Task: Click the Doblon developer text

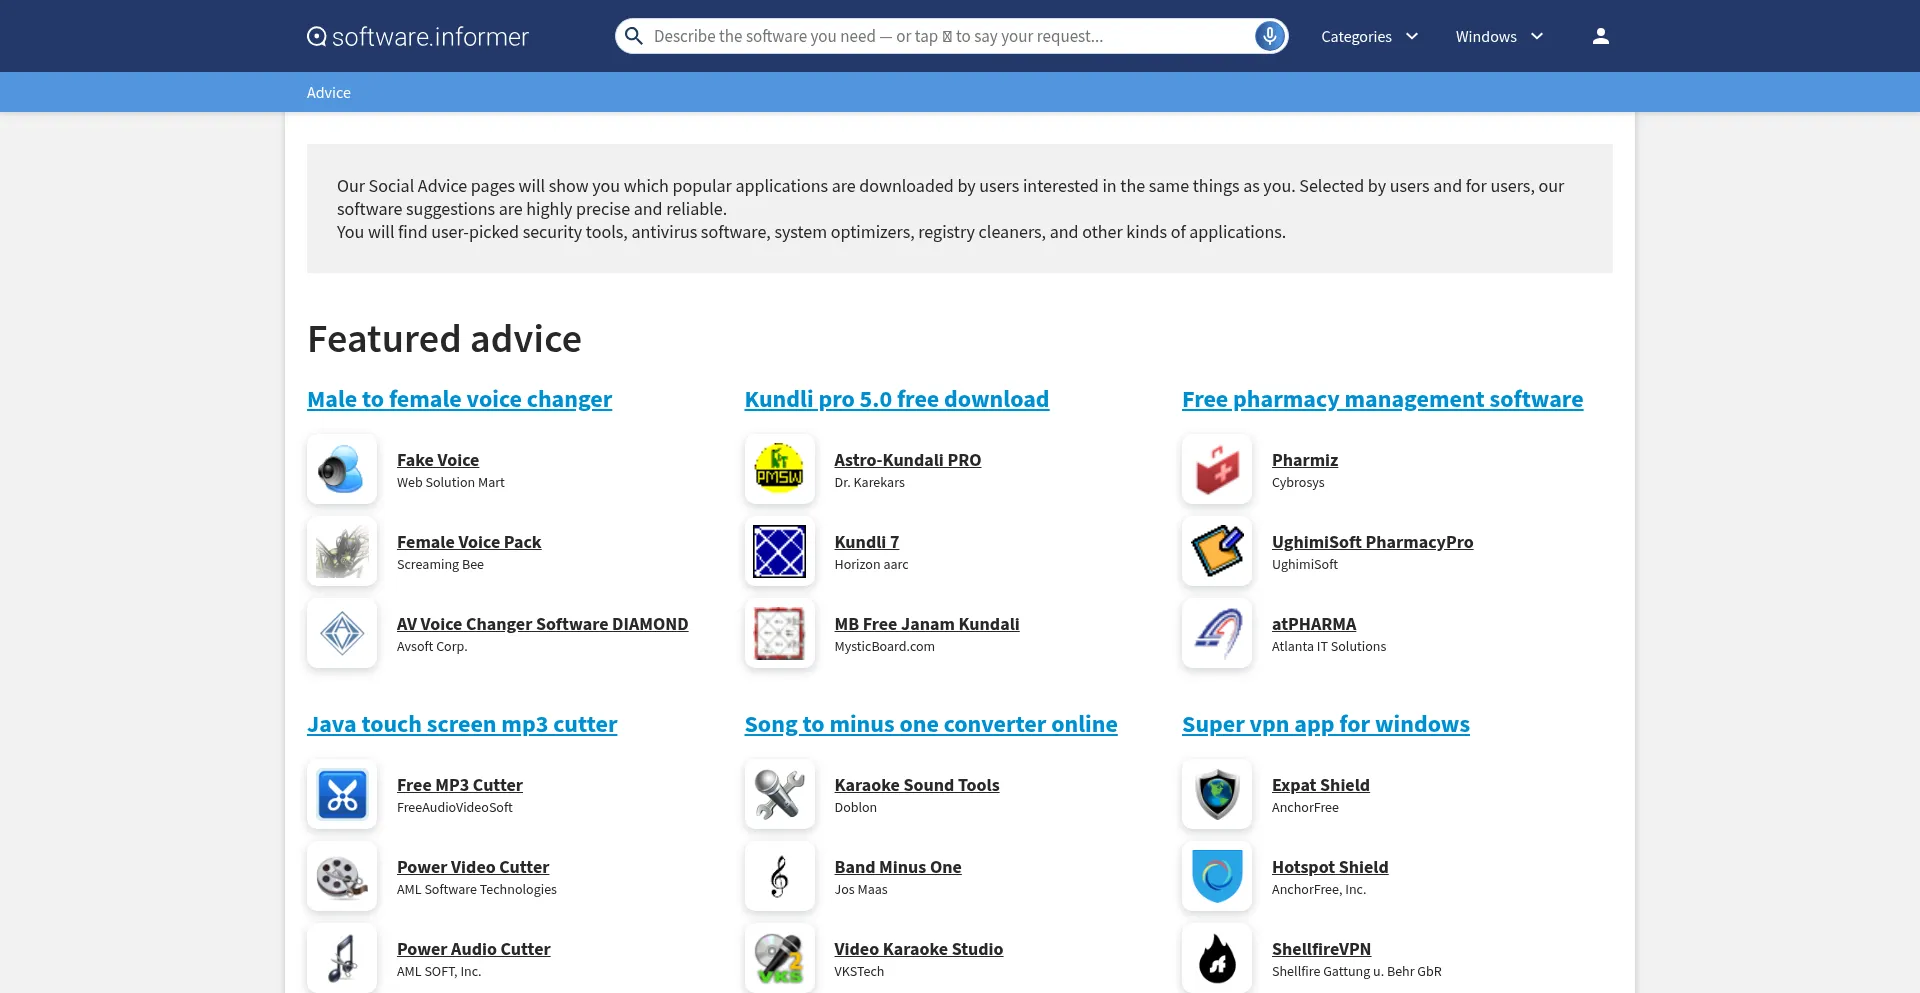Action: [x=856, y=808]
